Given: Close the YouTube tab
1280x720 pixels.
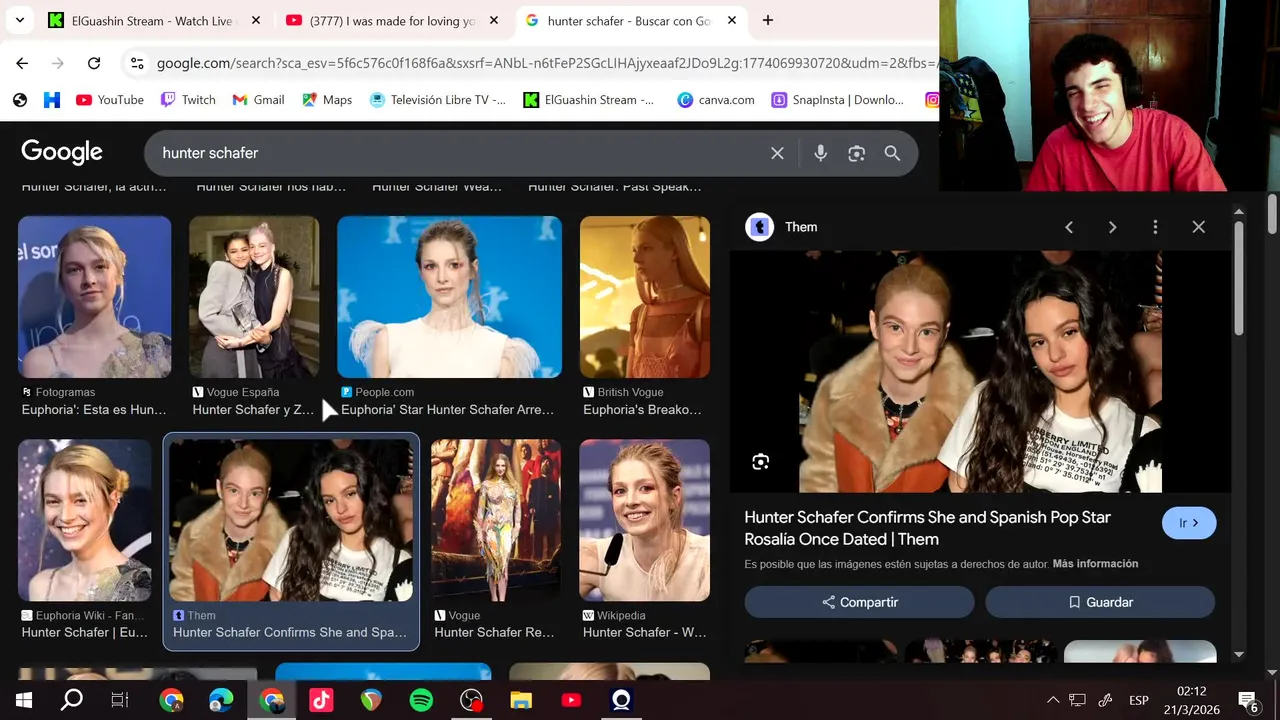Looking at the screenshot, I should pyautogui.click(x=494, y=20).
